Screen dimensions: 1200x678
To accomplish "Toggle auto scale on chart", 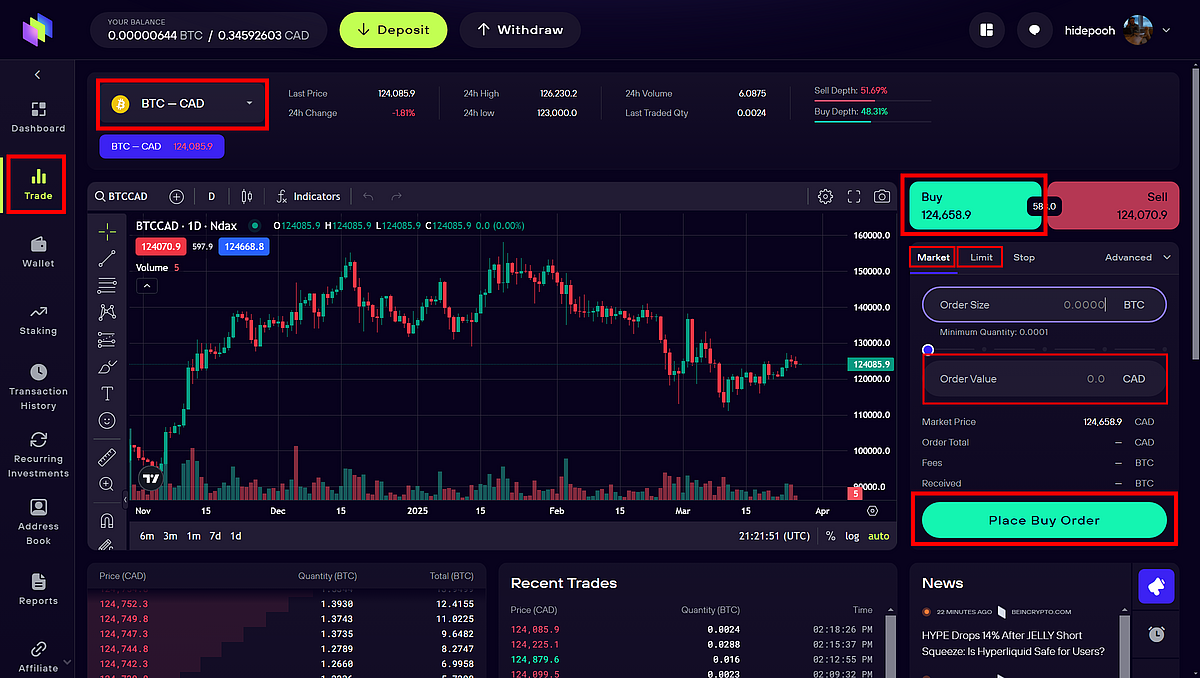I will click(x=878, y=536).
